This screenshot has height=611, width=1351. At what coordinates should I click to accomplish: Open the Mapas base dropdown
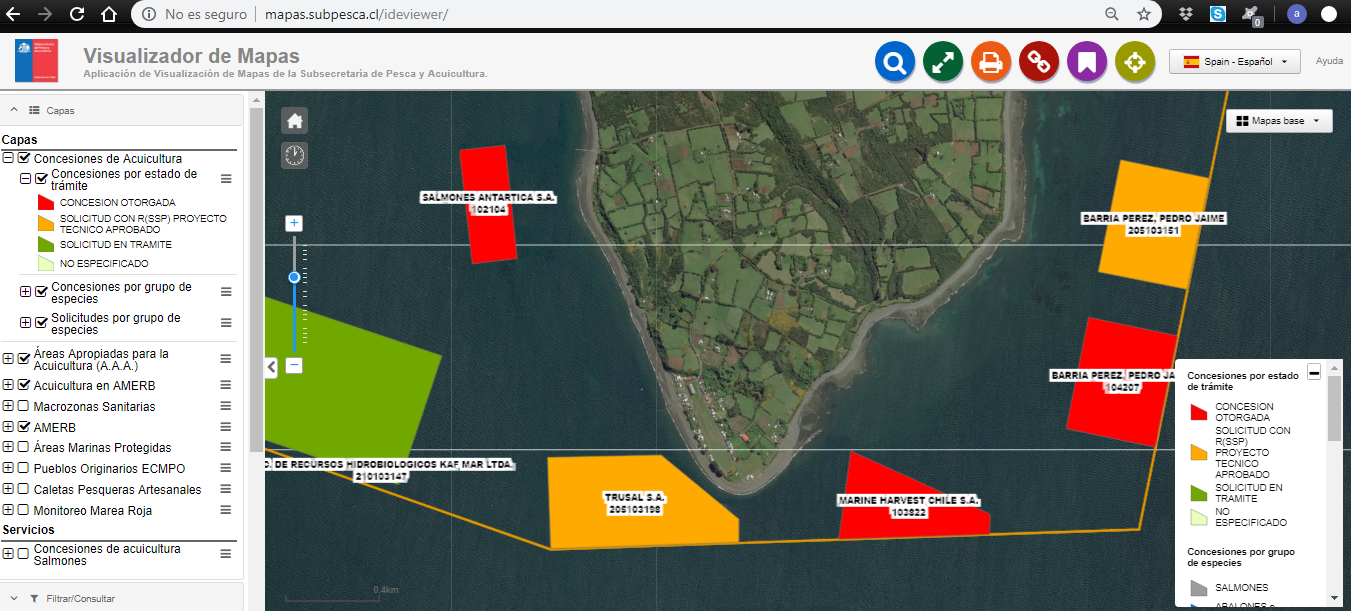(x=1278, y=121)
